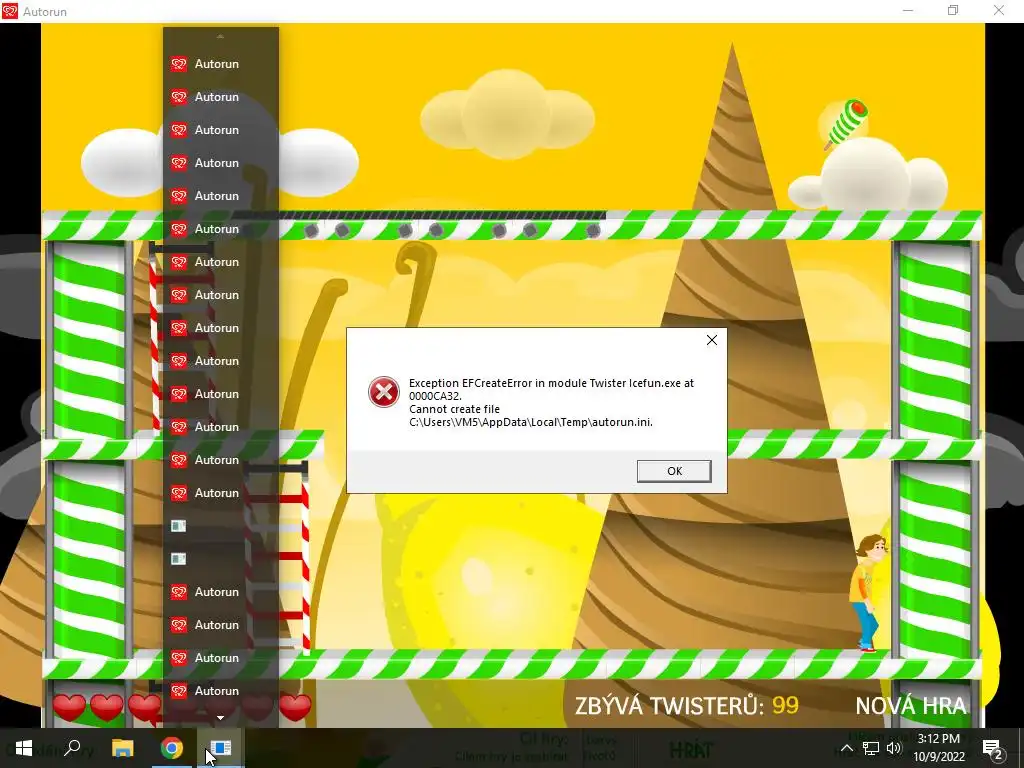Close the error dialog with its X
1024x768 pixels.
click(712, 340)
